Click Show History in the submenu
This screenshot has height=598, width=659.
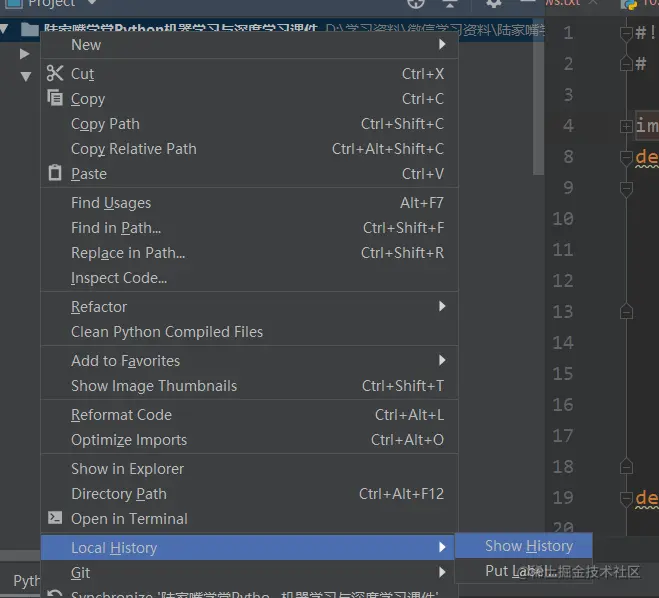[x=524, y=545]
